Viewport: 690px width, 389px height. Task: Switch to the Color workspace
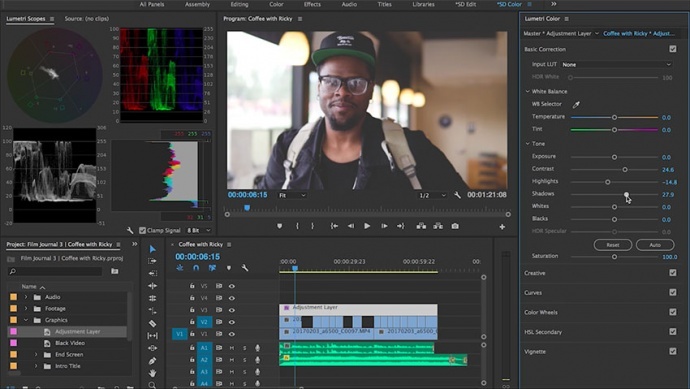(276, 4)
